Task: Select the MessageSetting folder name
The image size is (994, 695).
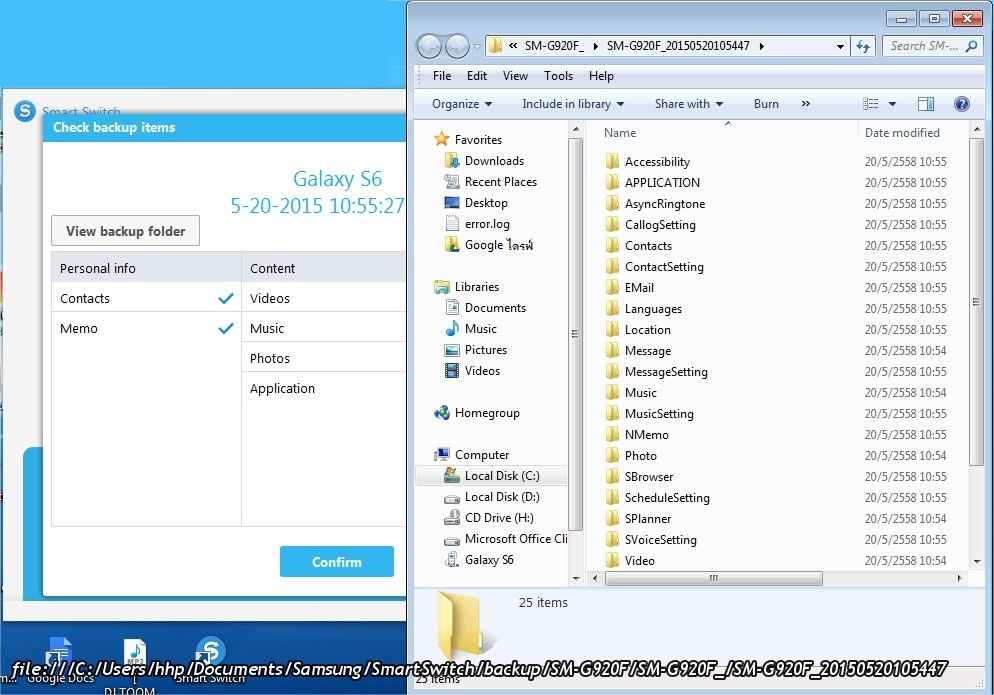Action: coord(666,372)
